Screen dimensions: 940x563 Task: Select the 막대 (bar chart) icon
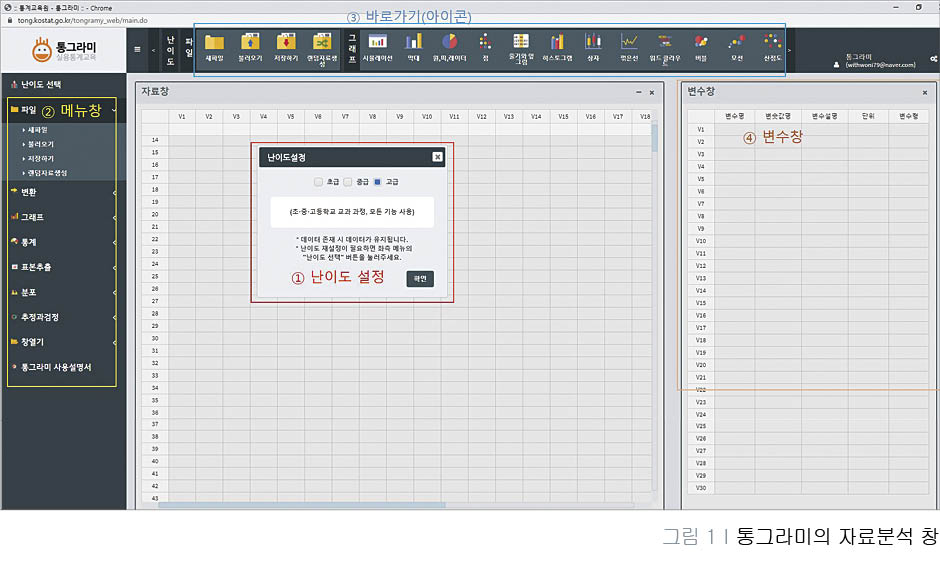pyautogui.click(x=414, y=42)
